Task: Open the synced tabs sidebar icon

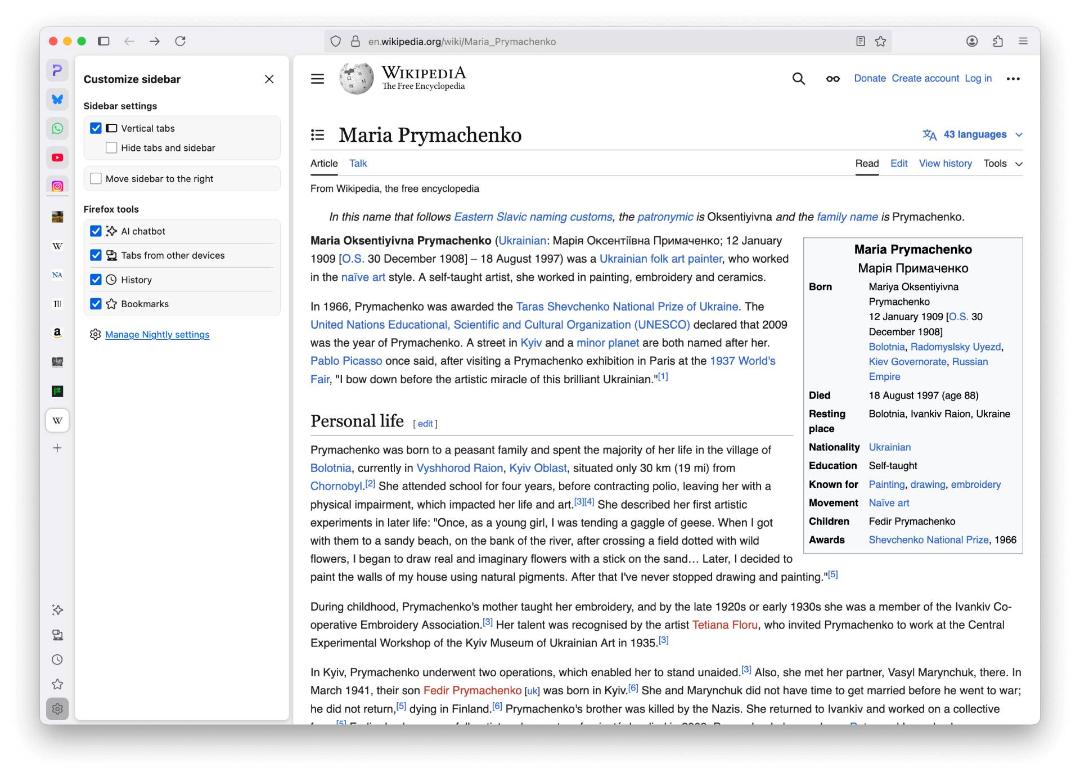Action: pos(57,635)
